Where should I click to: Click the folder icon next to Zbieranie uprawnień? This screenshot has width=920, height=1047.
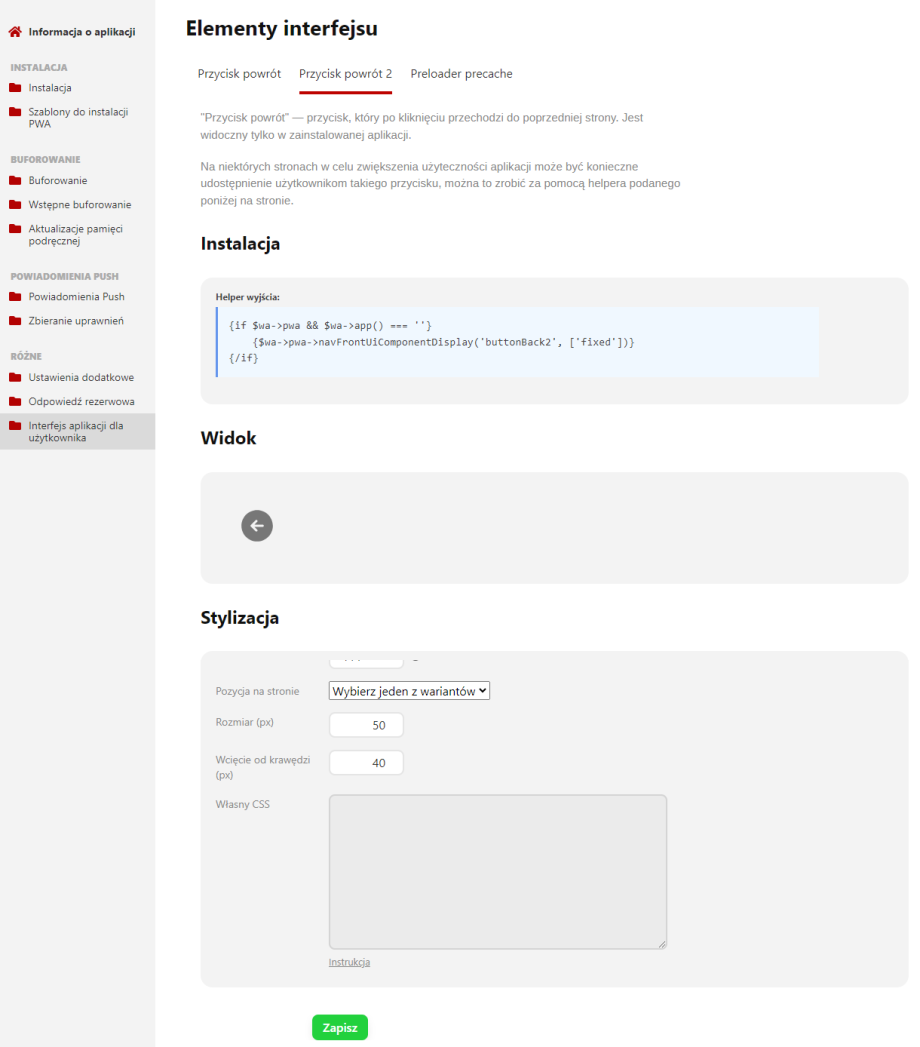(x=15, y=321)
